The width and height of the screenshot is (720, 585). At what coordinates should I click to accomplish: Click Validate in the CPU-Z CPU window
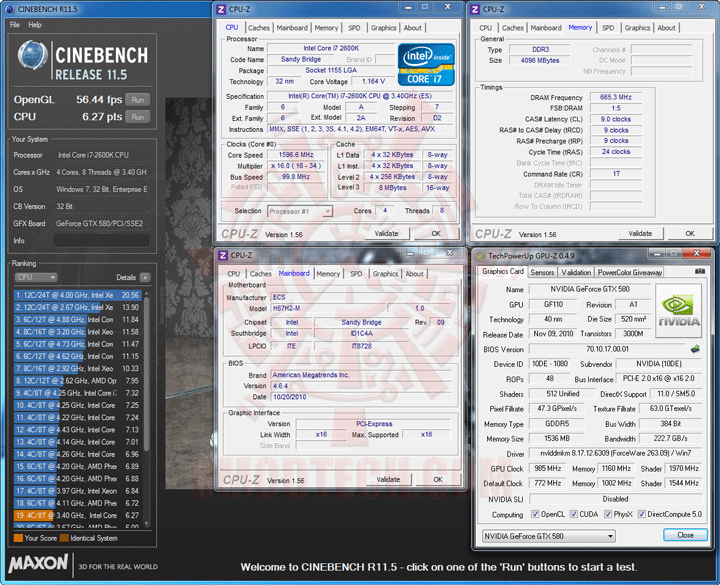[386, 233]
